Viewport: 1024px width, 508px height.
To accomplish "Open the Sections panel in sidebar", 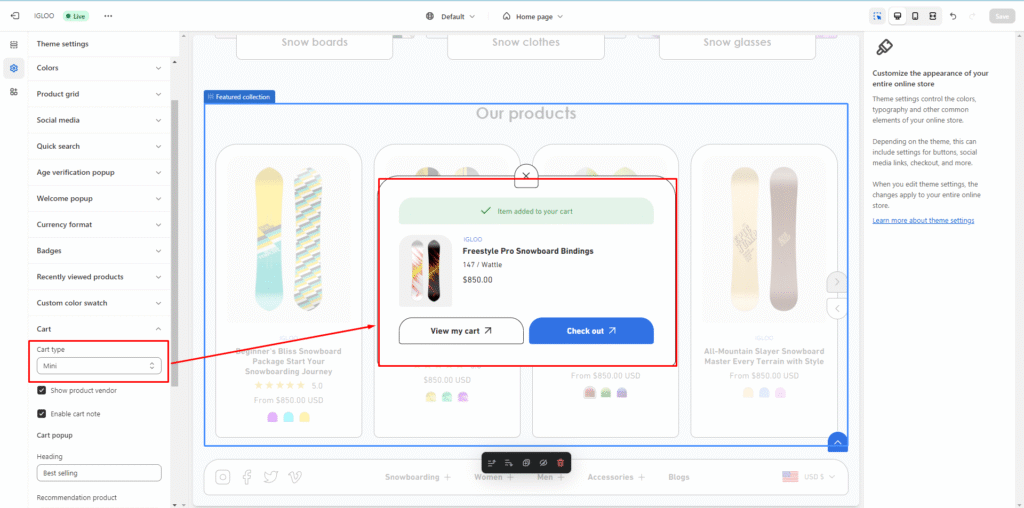I will pos(14,45).
